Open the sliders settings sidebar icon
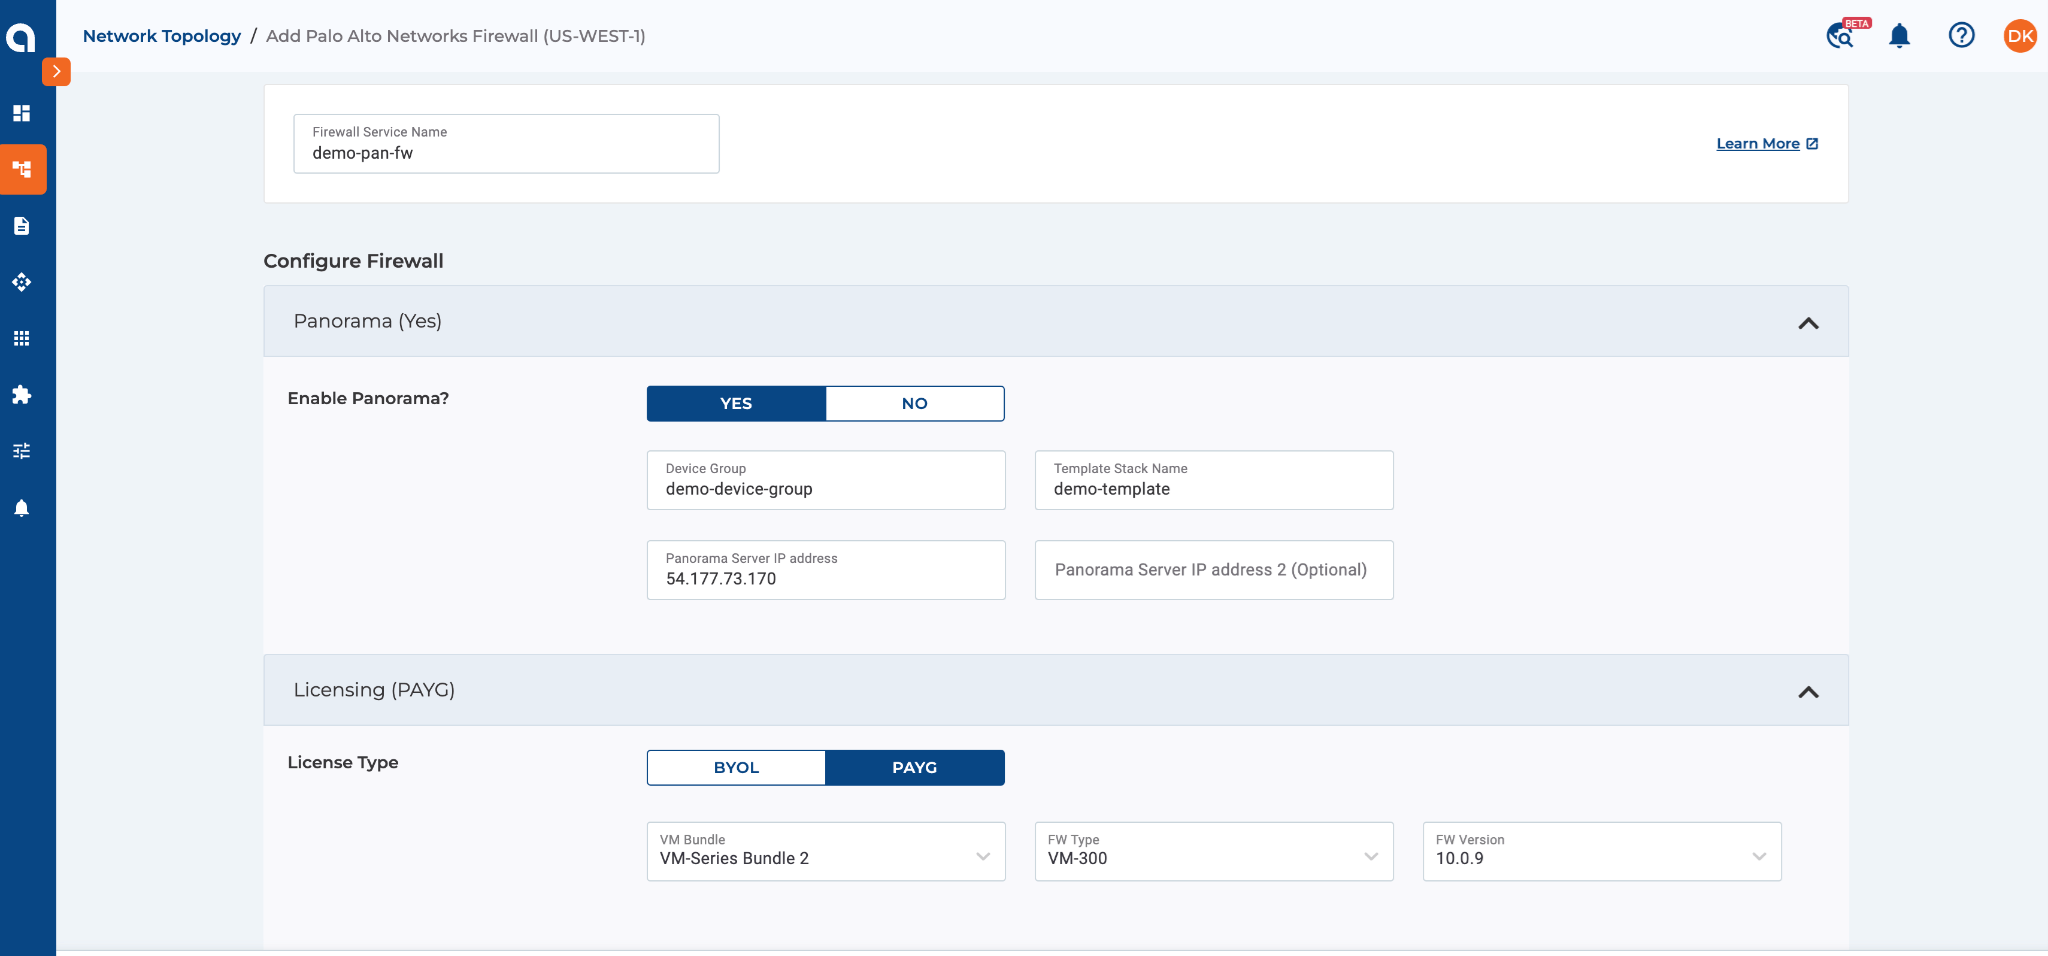2048x956 pixels. 21,451
